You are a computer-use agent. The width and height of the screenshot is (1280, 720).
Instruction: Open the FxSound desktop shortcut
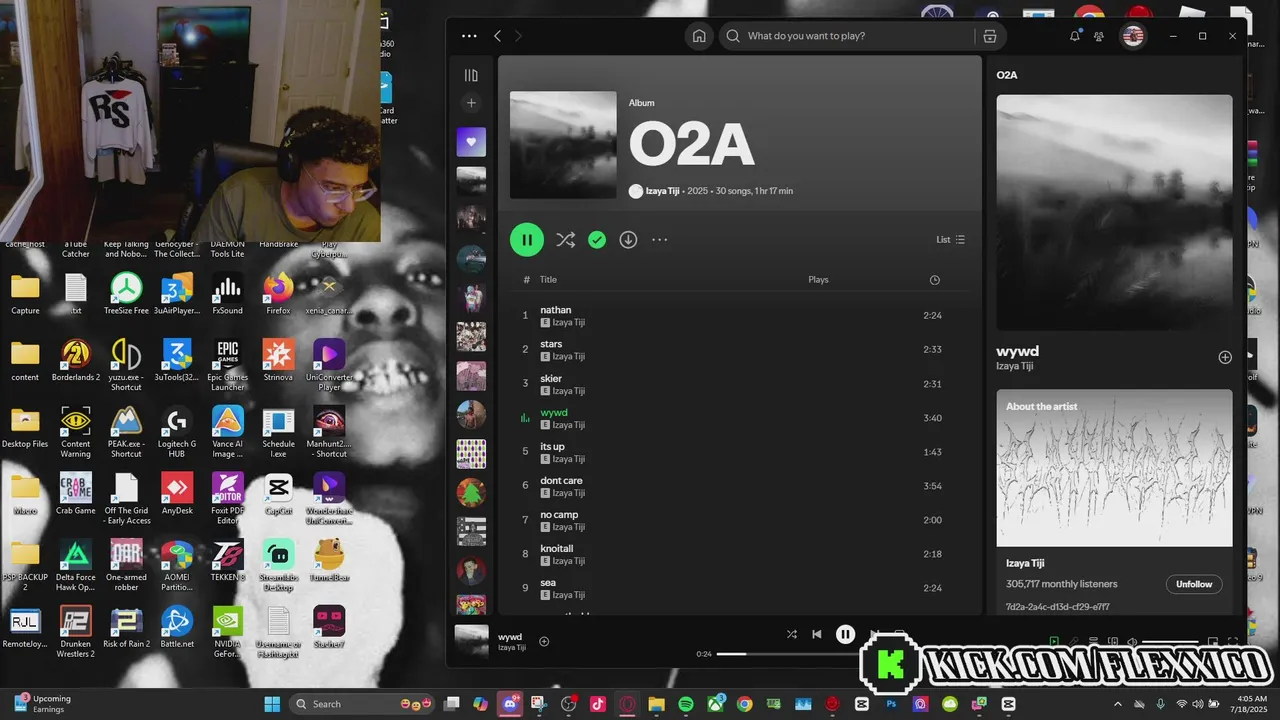coord(228,294)
